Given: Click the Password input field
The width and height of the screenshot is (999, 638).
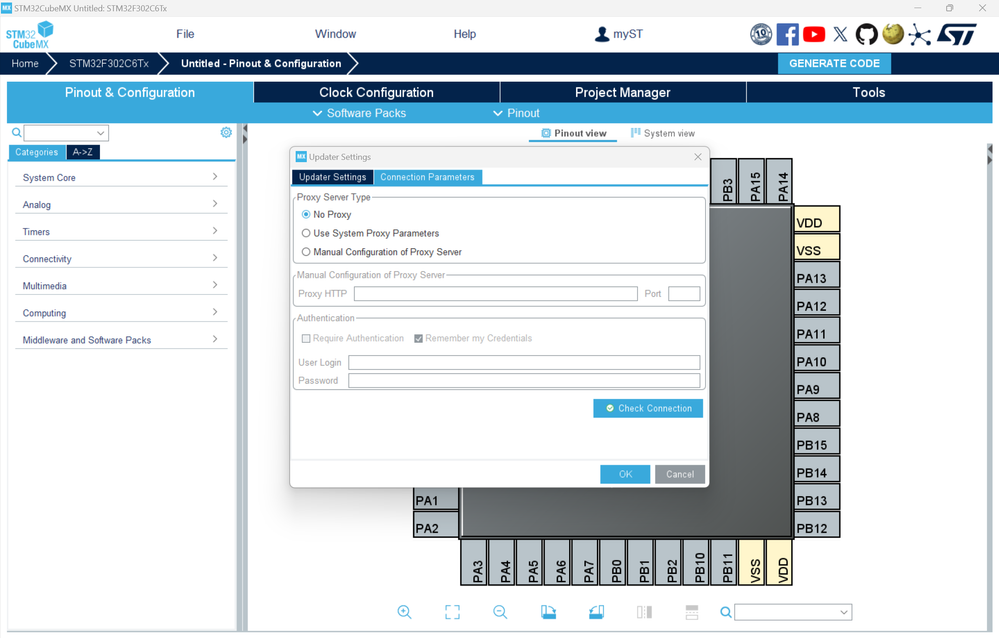Looking at the screenshot, I should [x=524, y=381].
